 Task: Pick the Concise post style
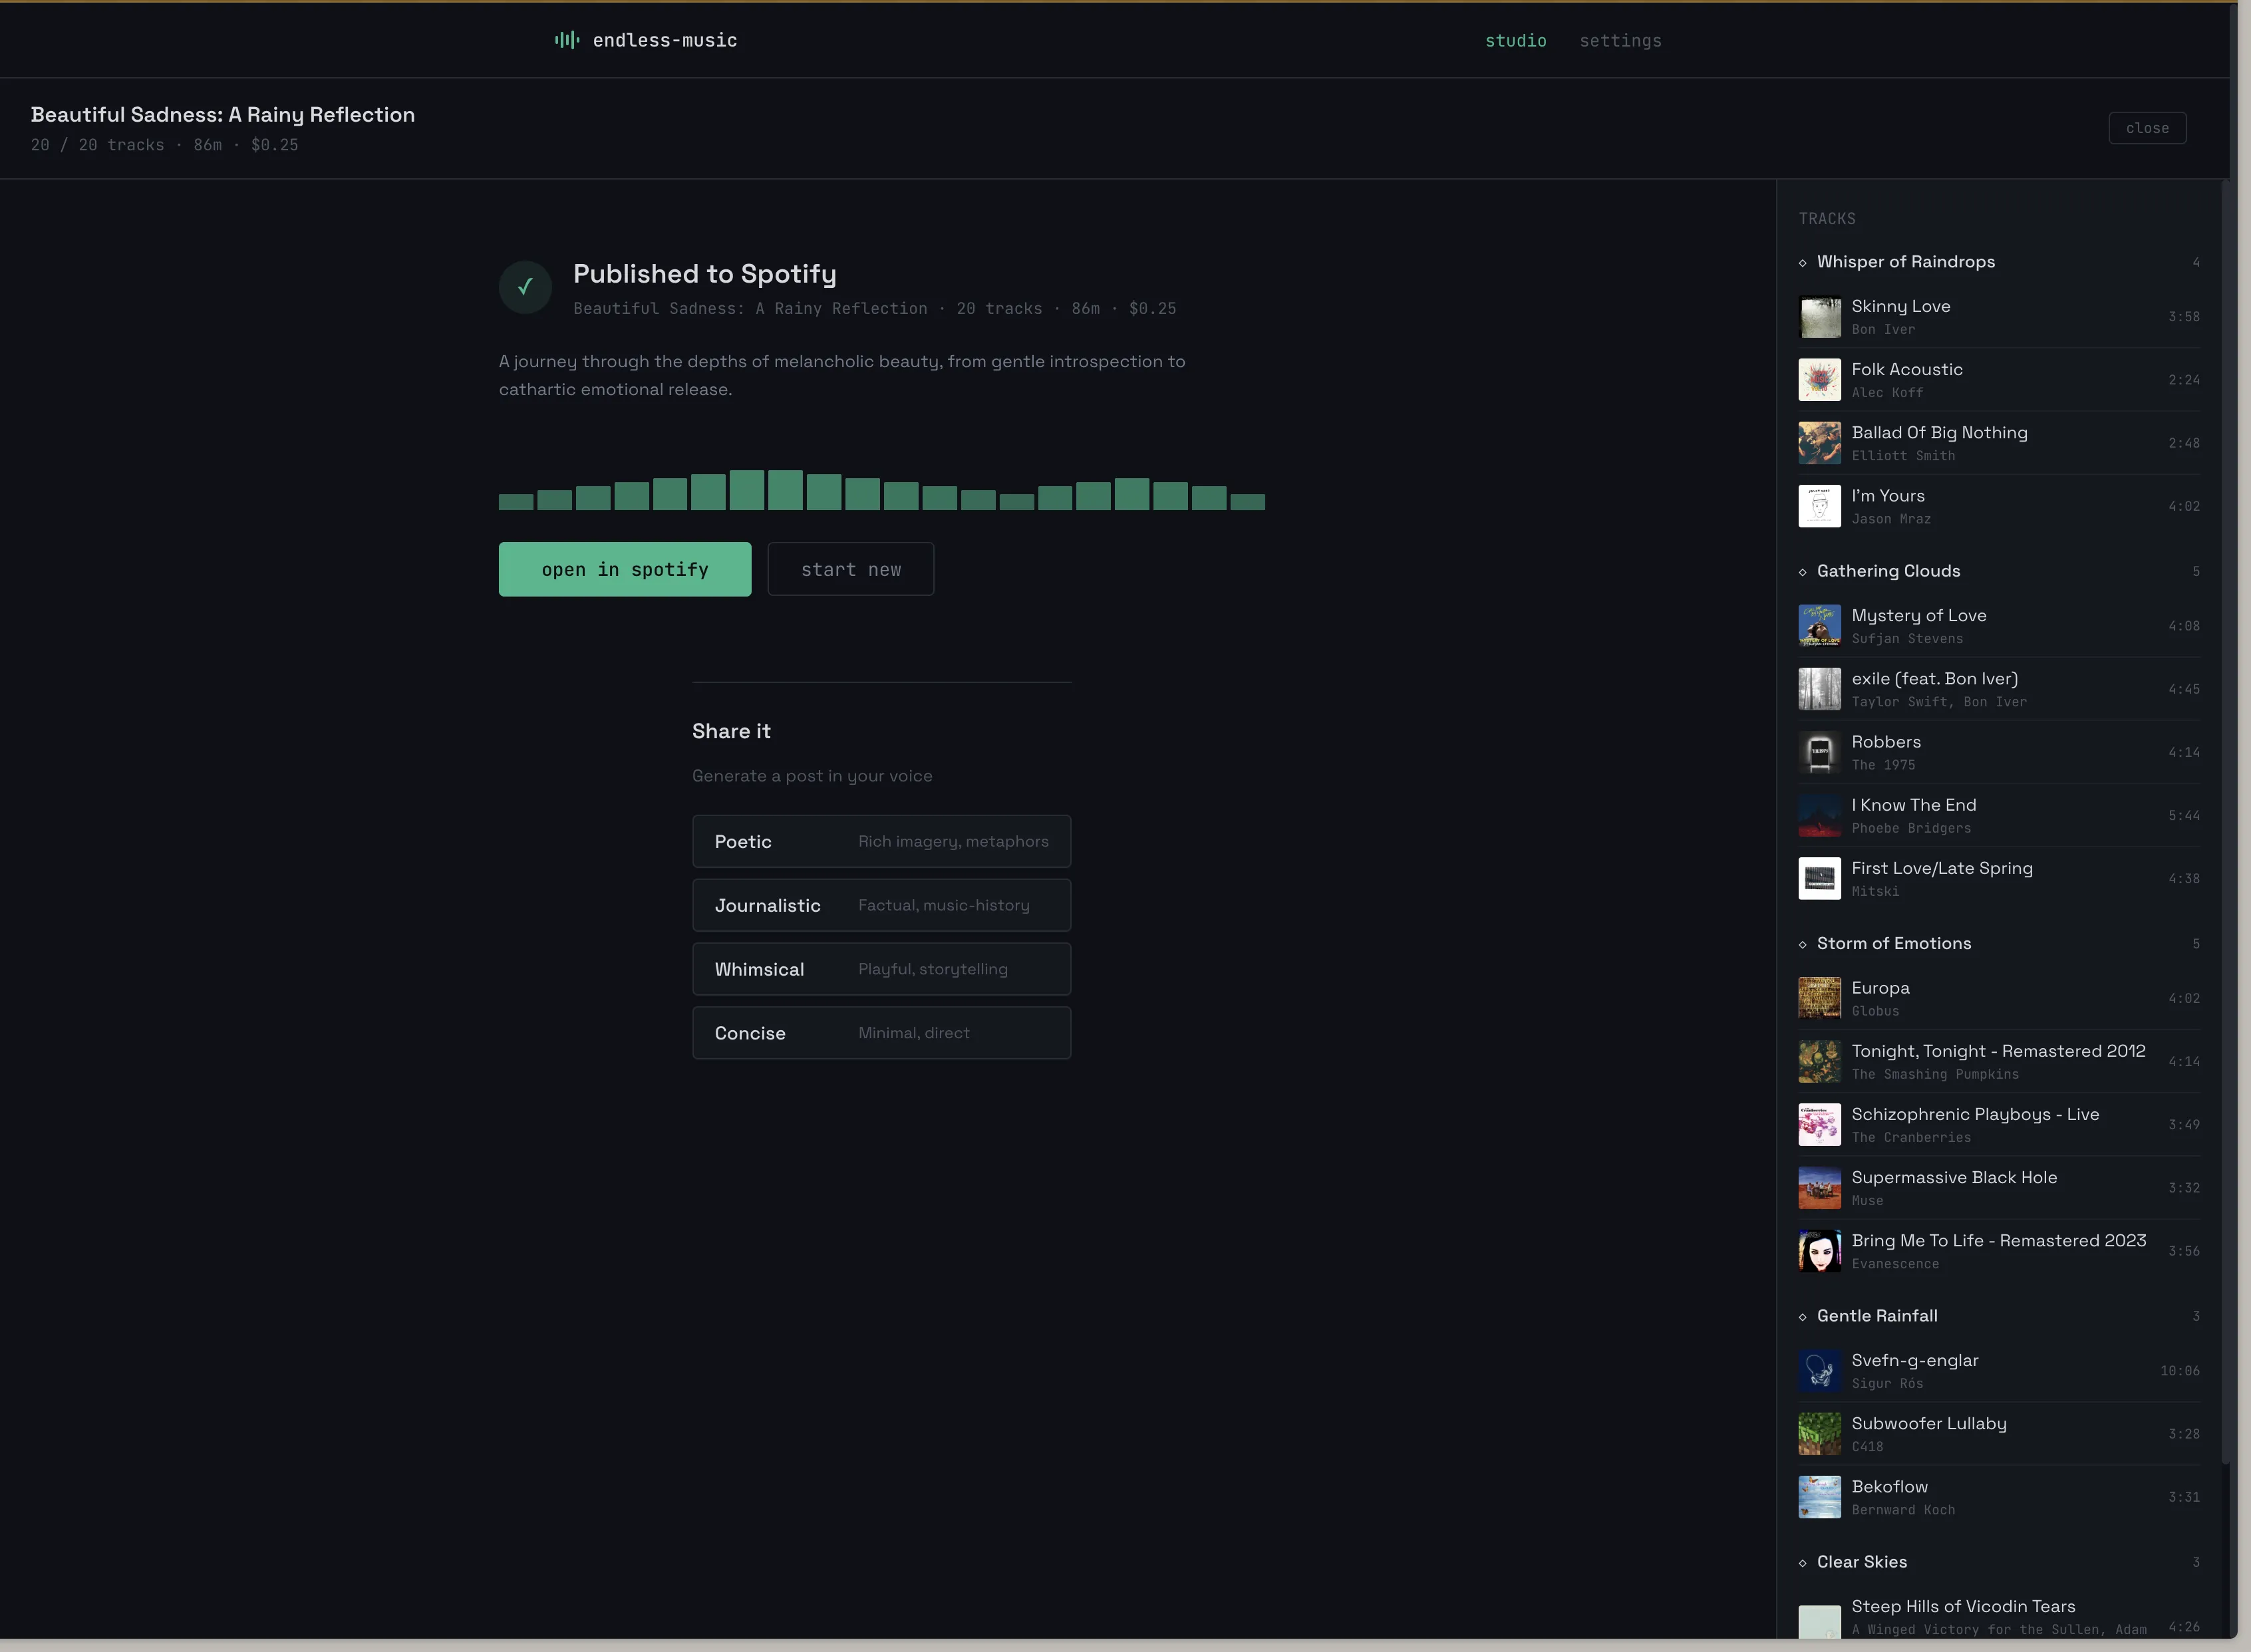[x=881, y=1032]
